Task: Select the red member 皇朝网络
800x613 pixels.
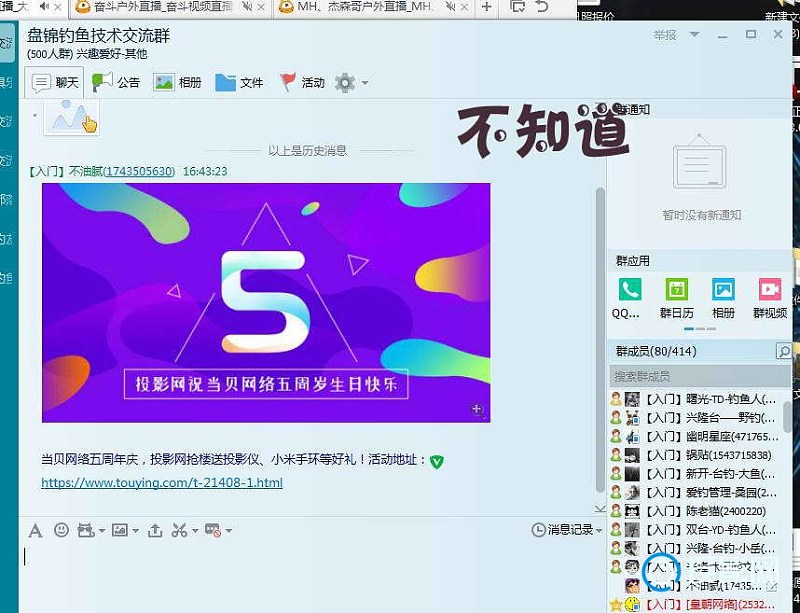Action: pos(694,605)
